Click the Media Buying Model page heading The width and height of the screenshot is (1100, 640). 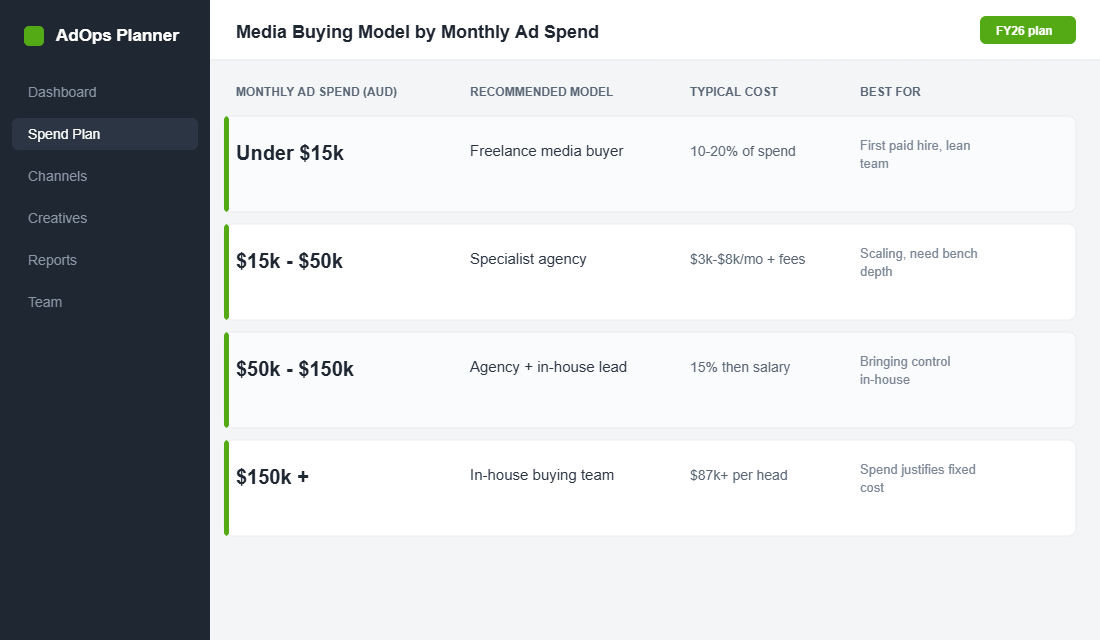[417, 32]
